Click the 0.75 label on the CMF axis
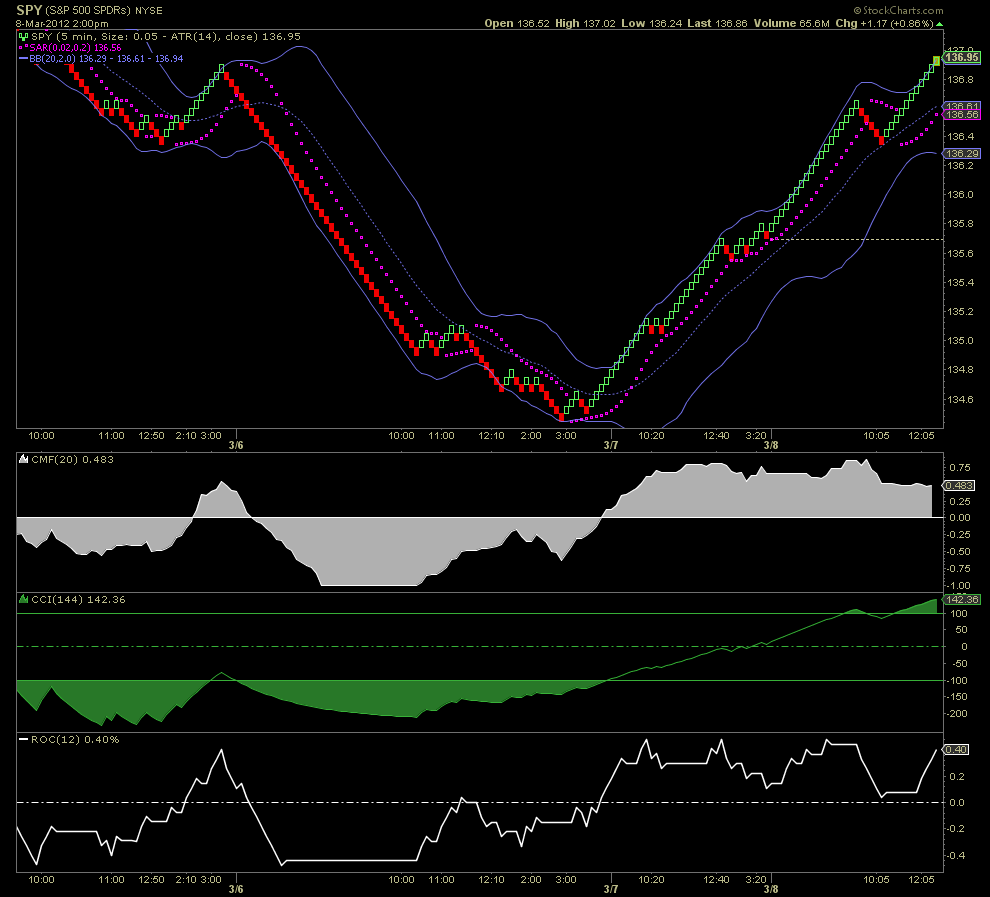This screenshot has height=897, width=990. coord(960,468)
